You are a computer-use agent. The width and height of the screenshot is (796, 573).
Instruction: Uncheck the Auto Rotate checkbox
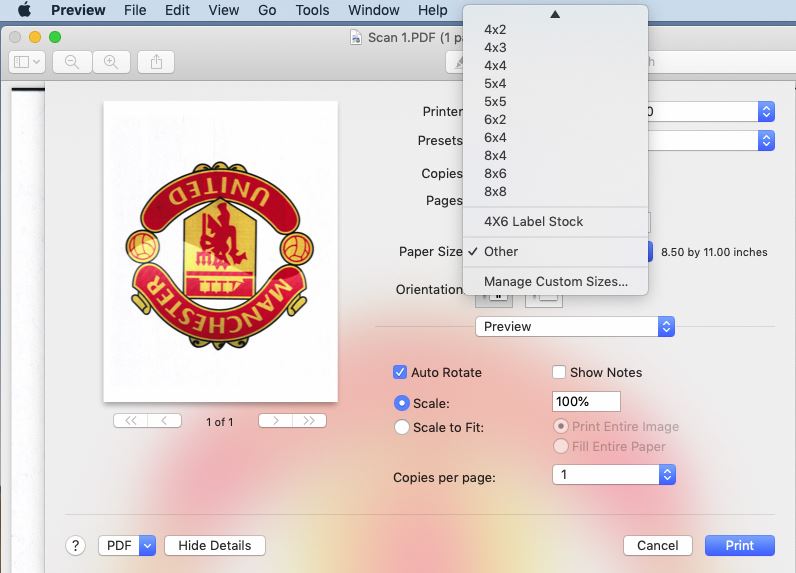tap(400, 372)
